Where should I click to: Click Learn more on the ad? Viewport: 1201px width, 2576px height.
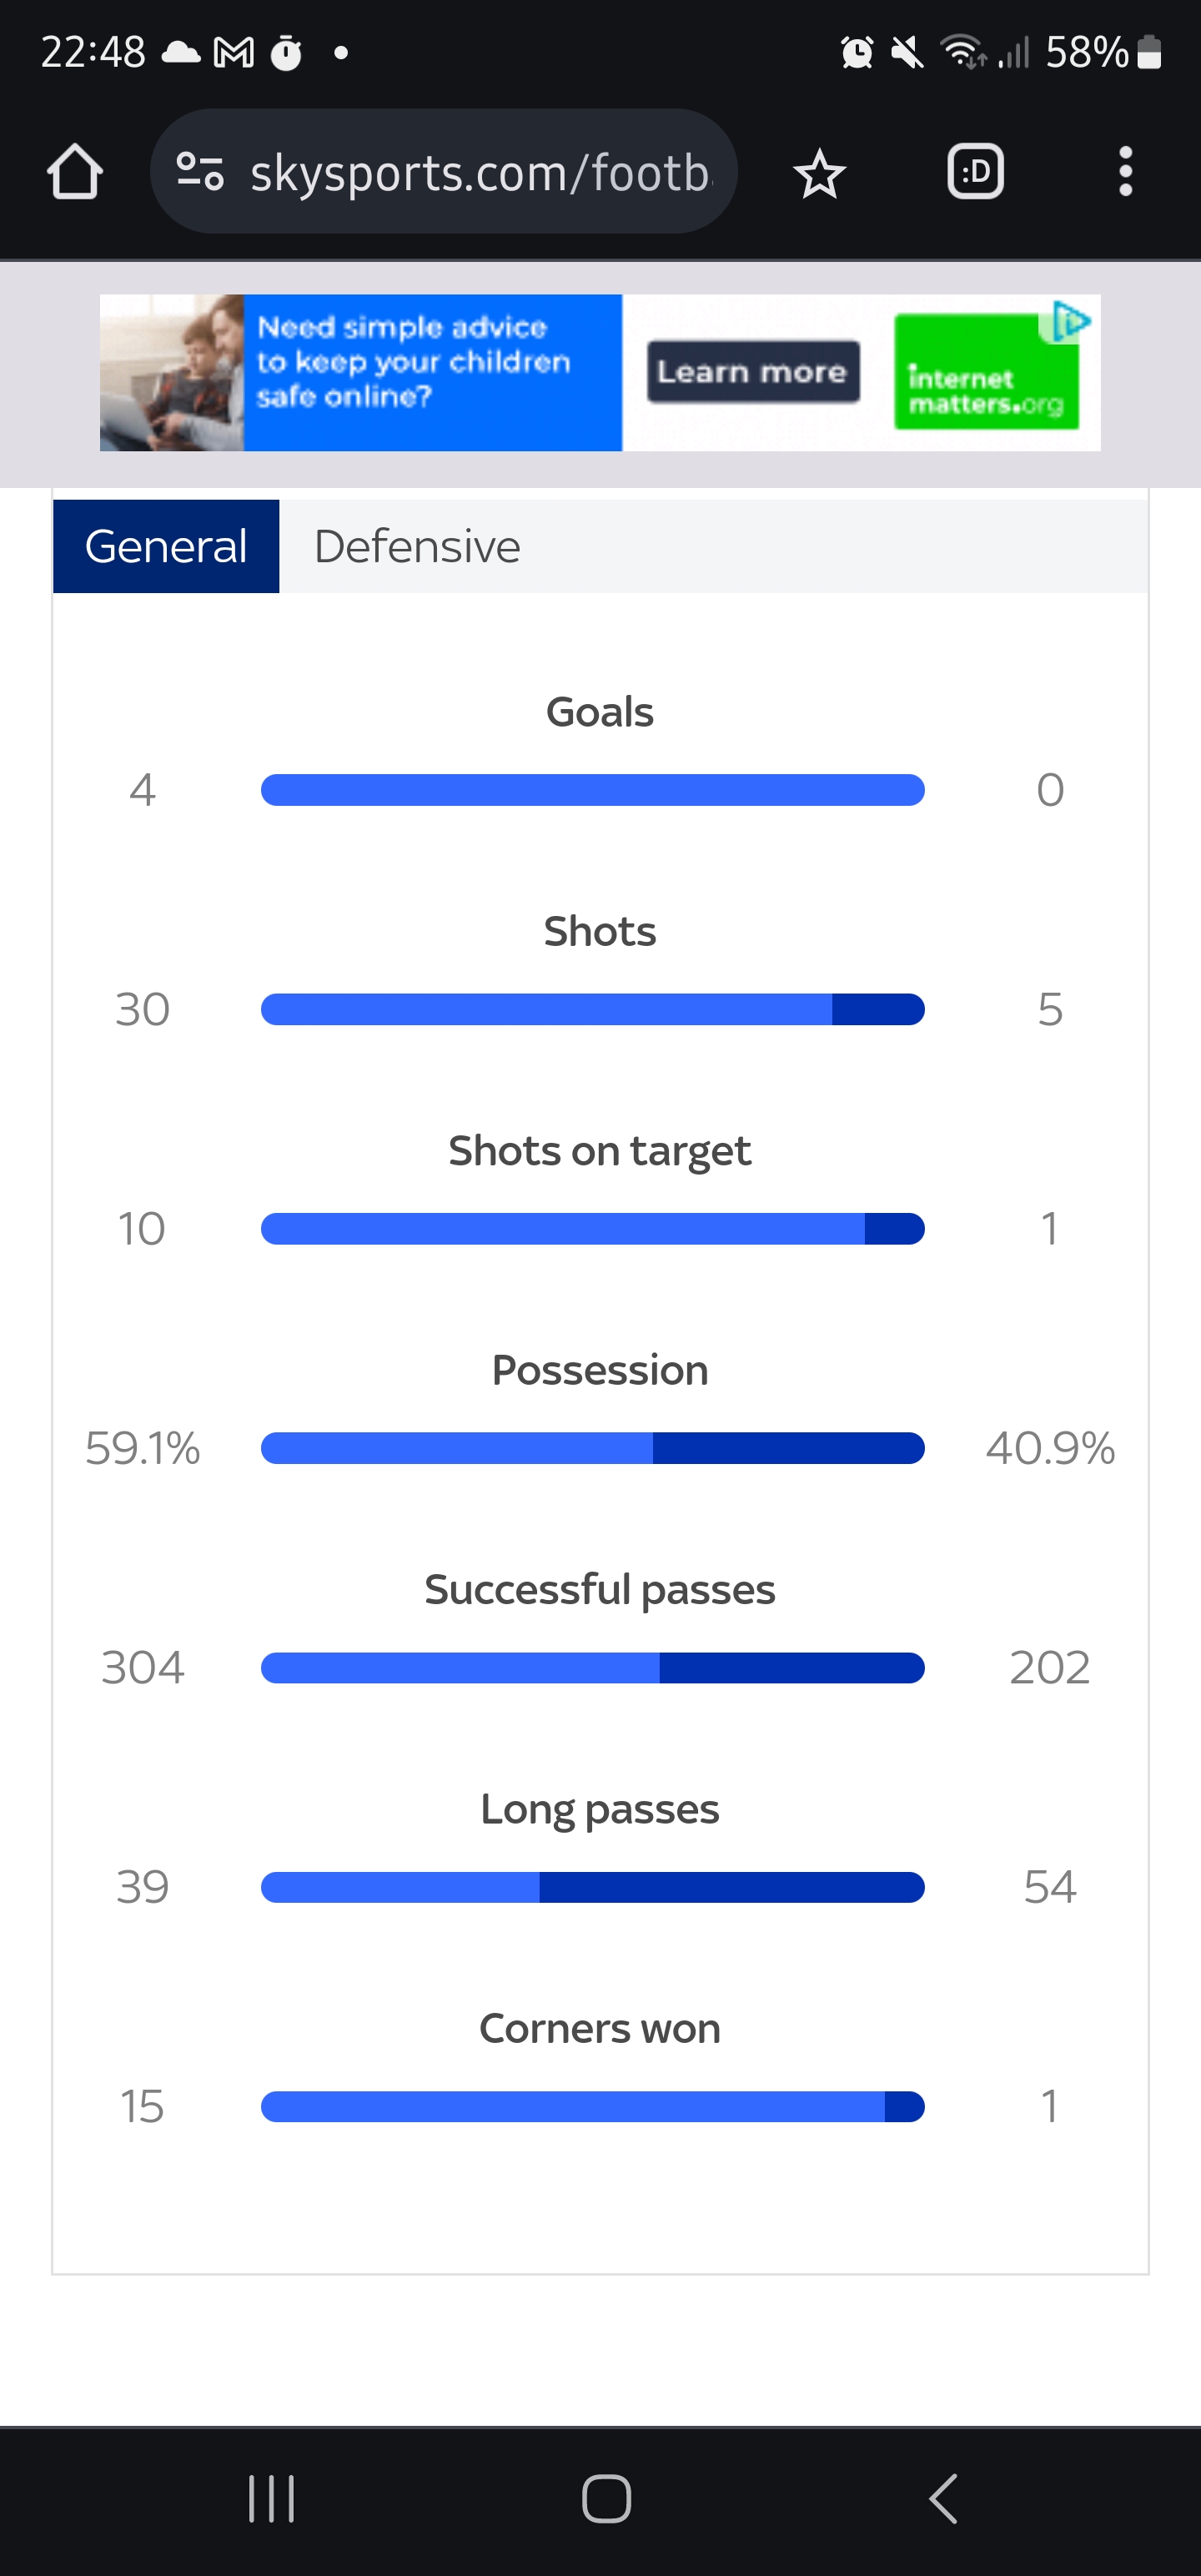753,372
